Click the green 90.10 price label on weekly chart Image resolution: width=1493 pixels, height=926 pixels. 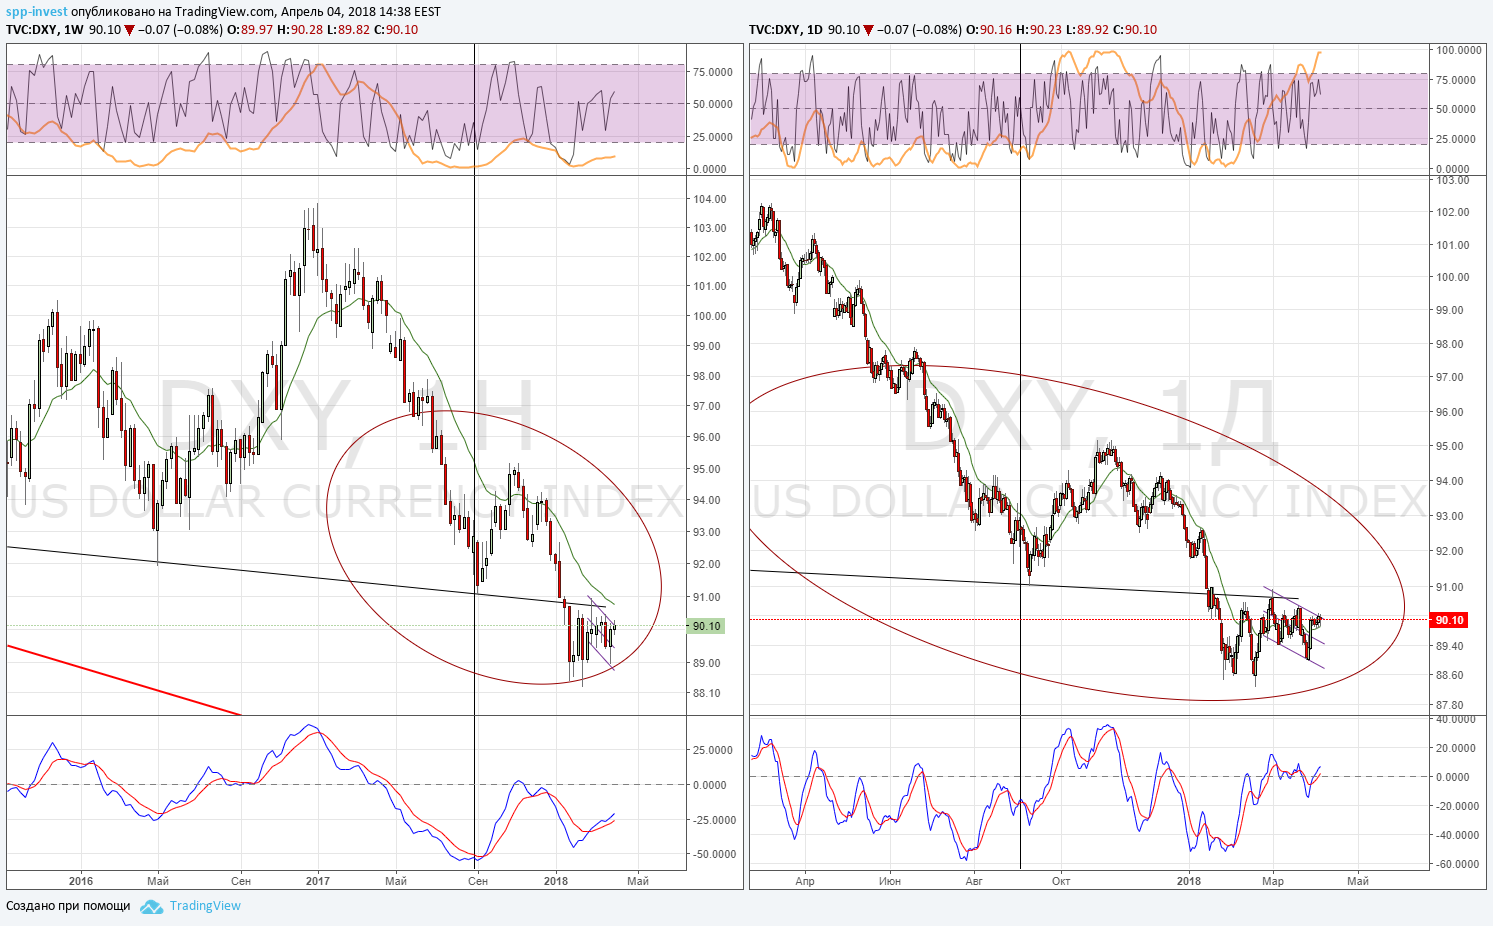point(706,626)
